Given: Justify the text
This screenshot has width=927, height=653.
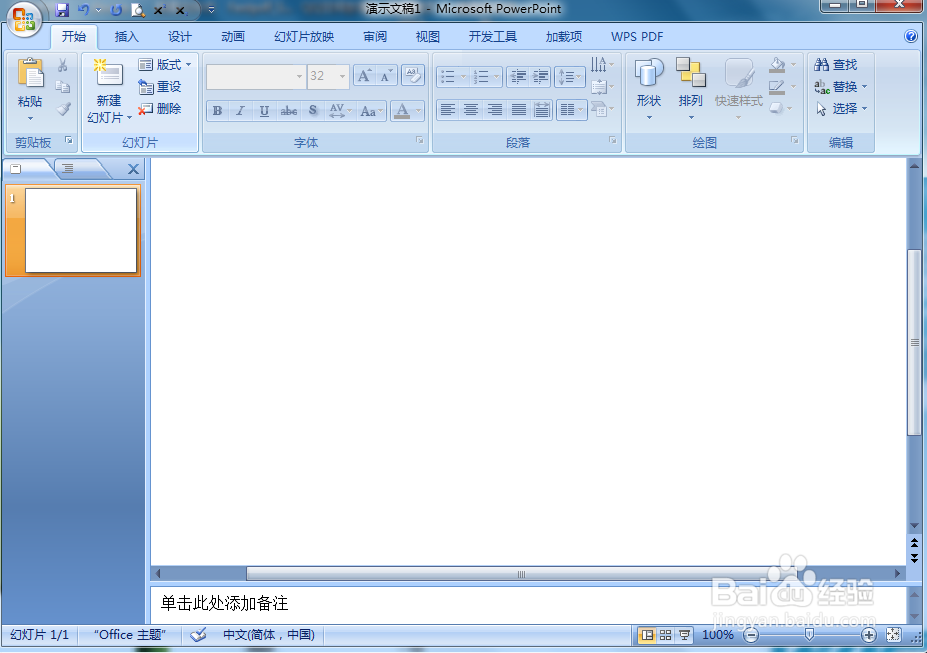Looking at the screenshot, I should coord(518,110).
